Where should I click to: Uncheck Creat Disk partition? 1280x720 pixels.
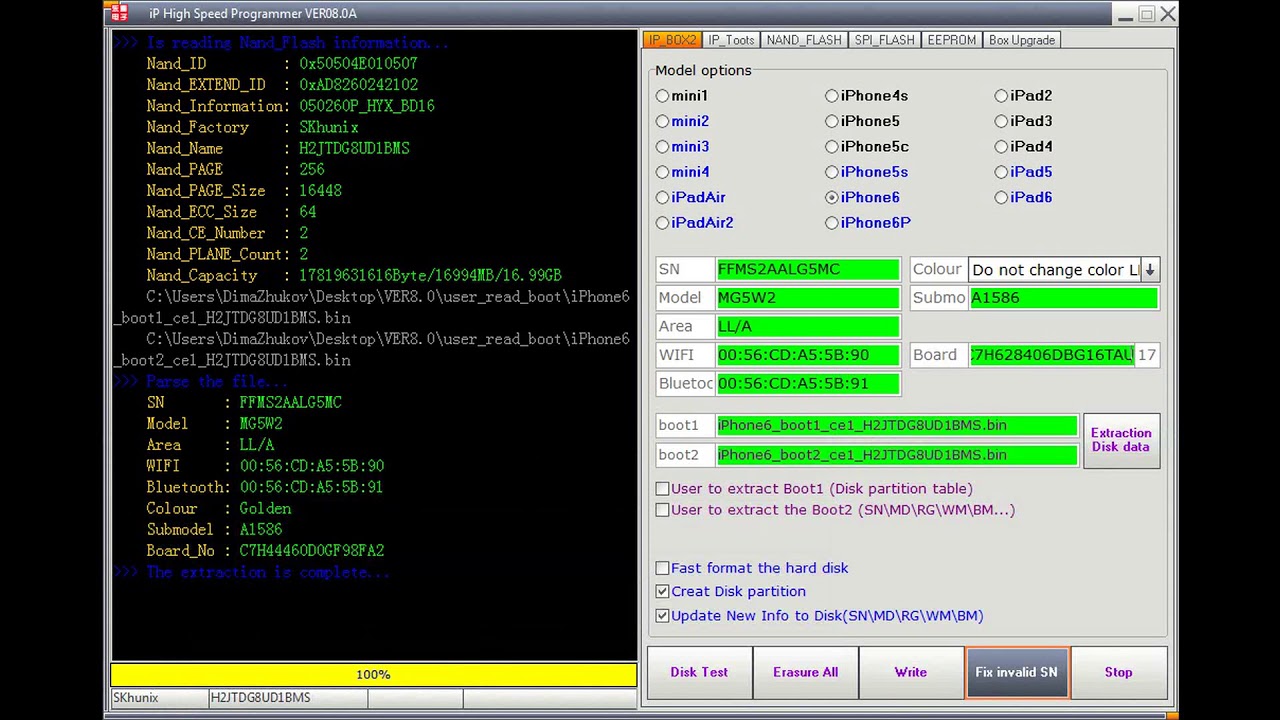pyautogui.click(x=662, y=592)
